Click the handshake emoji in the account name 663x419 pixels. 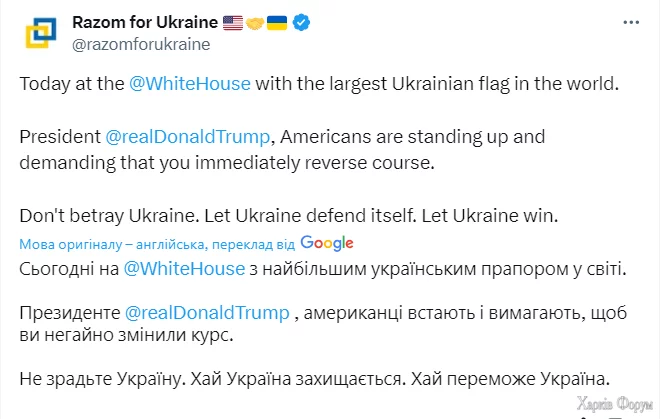tap(255, 22)
